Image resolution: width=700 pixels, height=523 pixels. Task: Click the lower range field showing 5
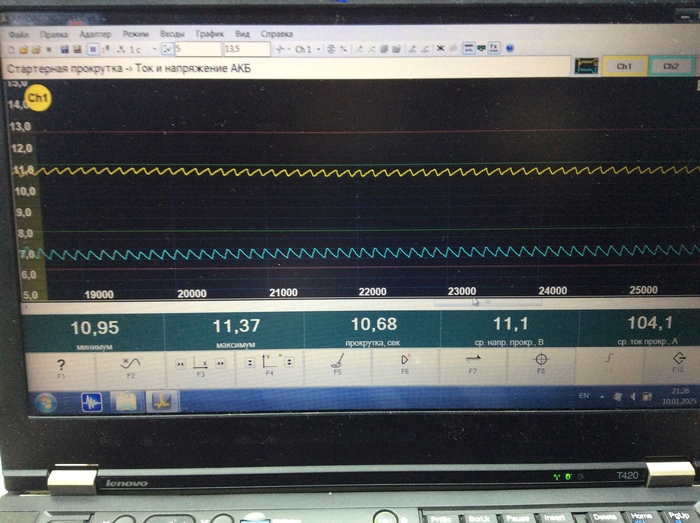(198, 49)
